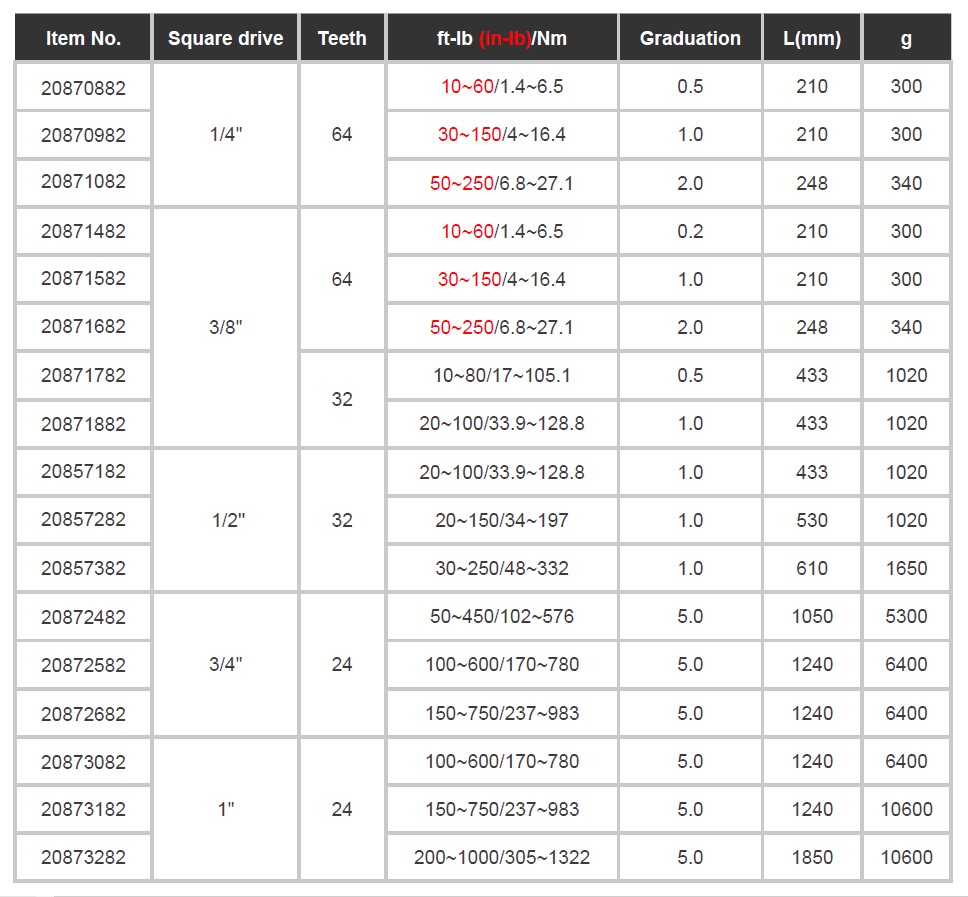Click length 248 for item 20871082
Viewport: 968px width, 897px height.
point(812,183)
